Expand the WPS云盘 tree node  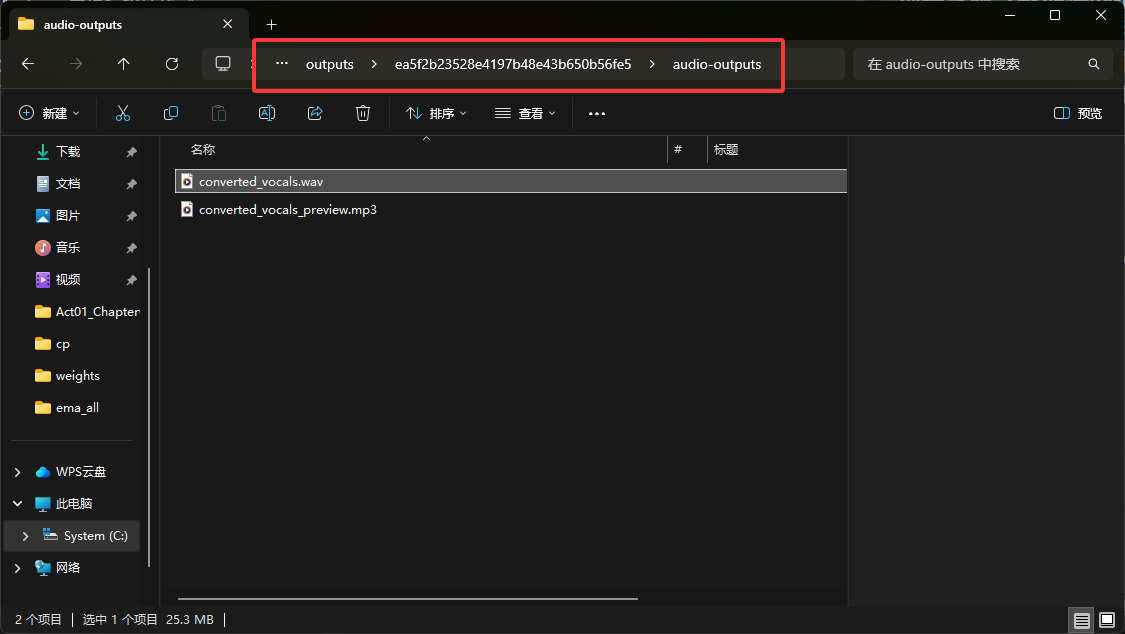tap(18, 472)
